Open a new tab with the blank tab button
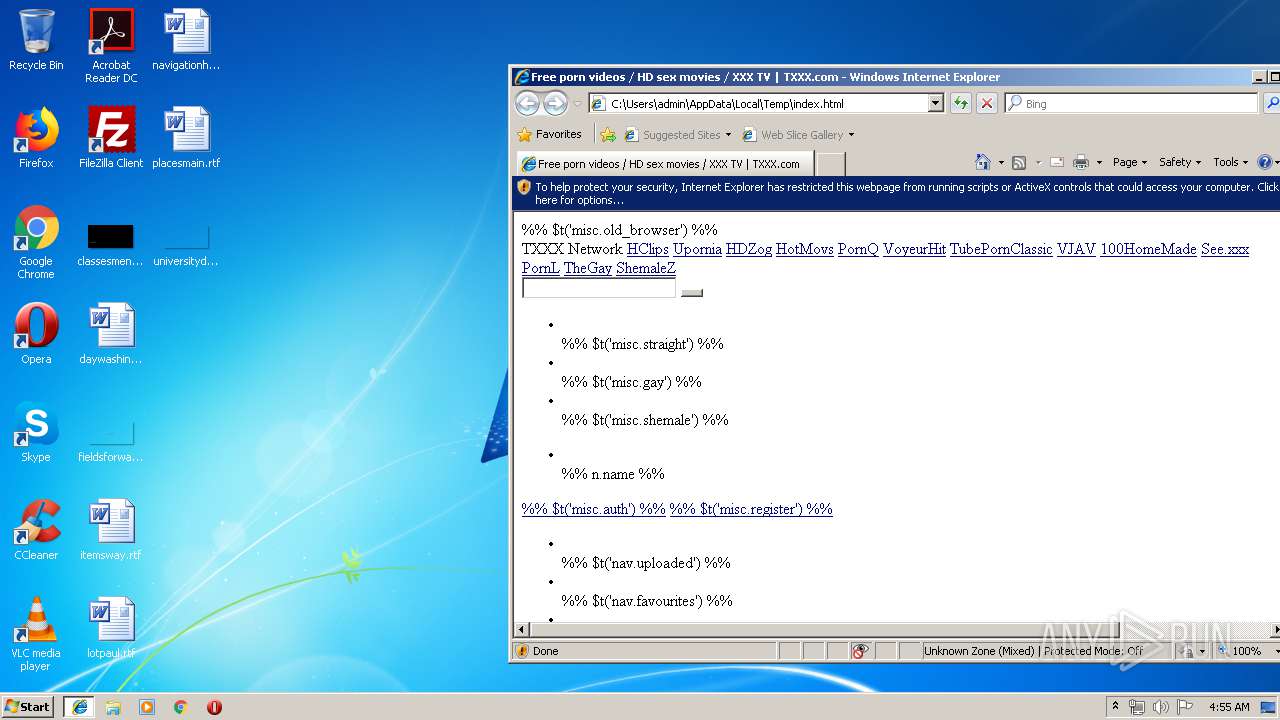Screen dimensions: 1280x720 click(x=831, y=164)
